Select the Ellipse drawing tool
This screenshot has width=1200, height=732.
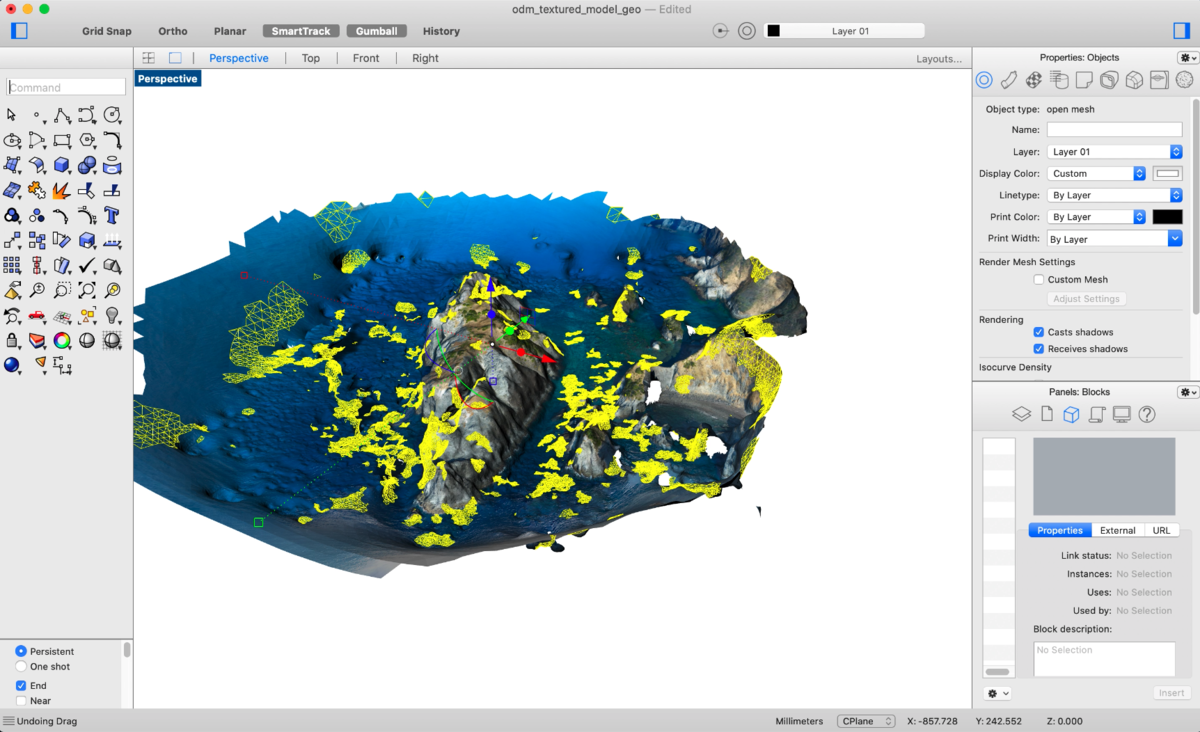coord(12,140)
